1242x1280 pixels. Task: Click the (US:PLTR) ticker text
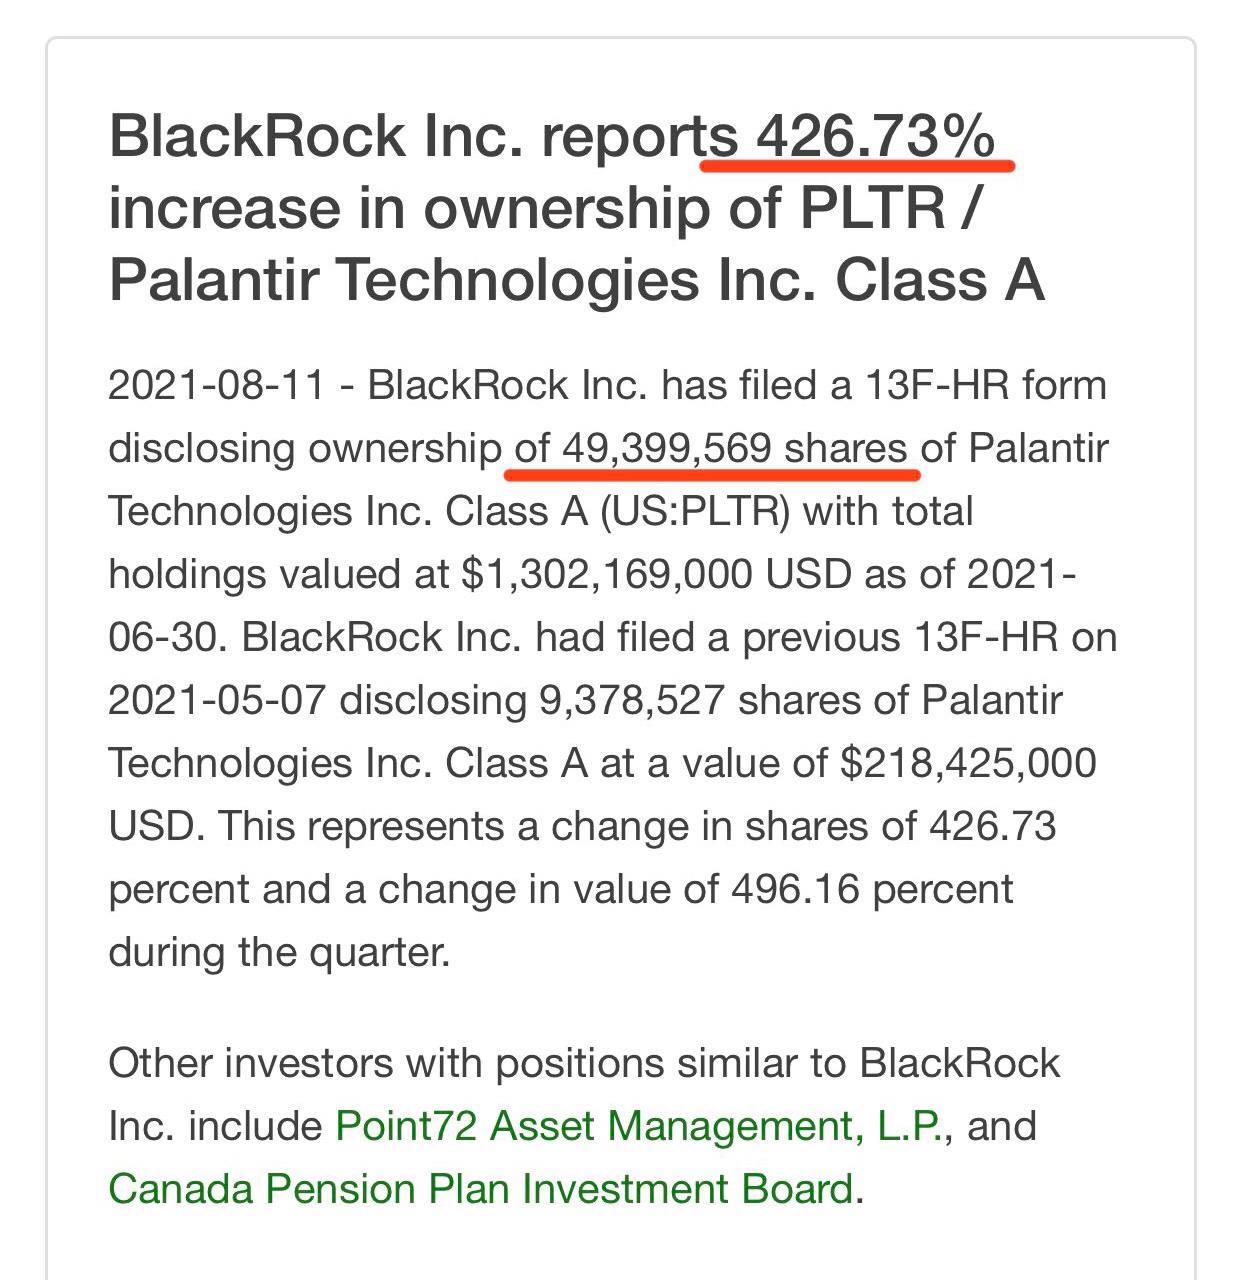695,512
